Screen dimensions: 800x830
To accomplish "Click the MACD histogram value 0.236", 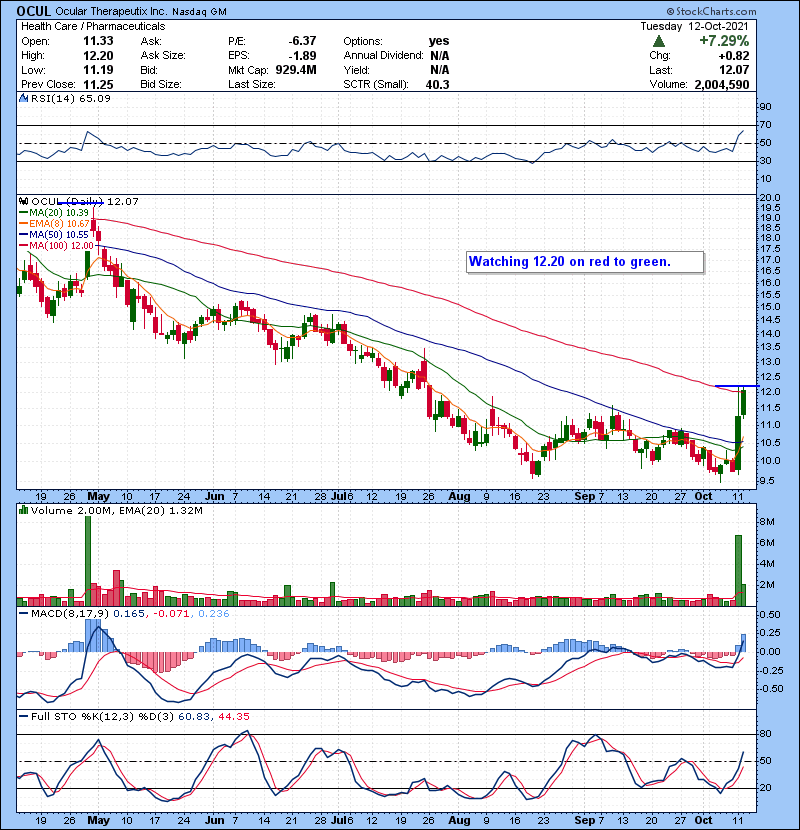I will (214, 614).
